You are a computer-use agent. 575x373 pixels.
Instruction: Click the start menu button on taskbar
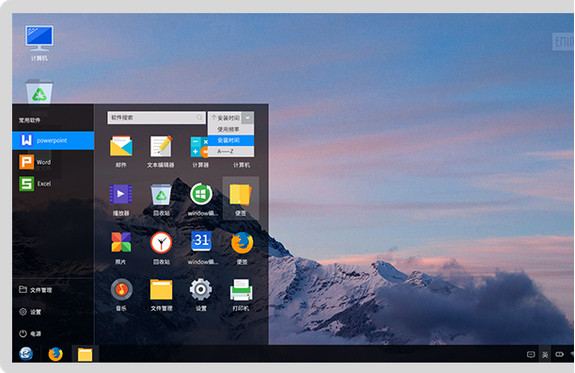(x=26, y=354)
